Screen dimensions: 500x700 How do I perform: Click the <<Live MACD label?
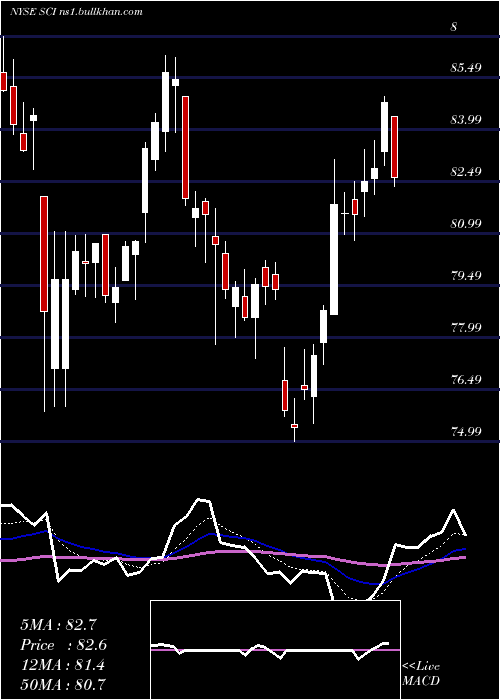pos(421,673)
